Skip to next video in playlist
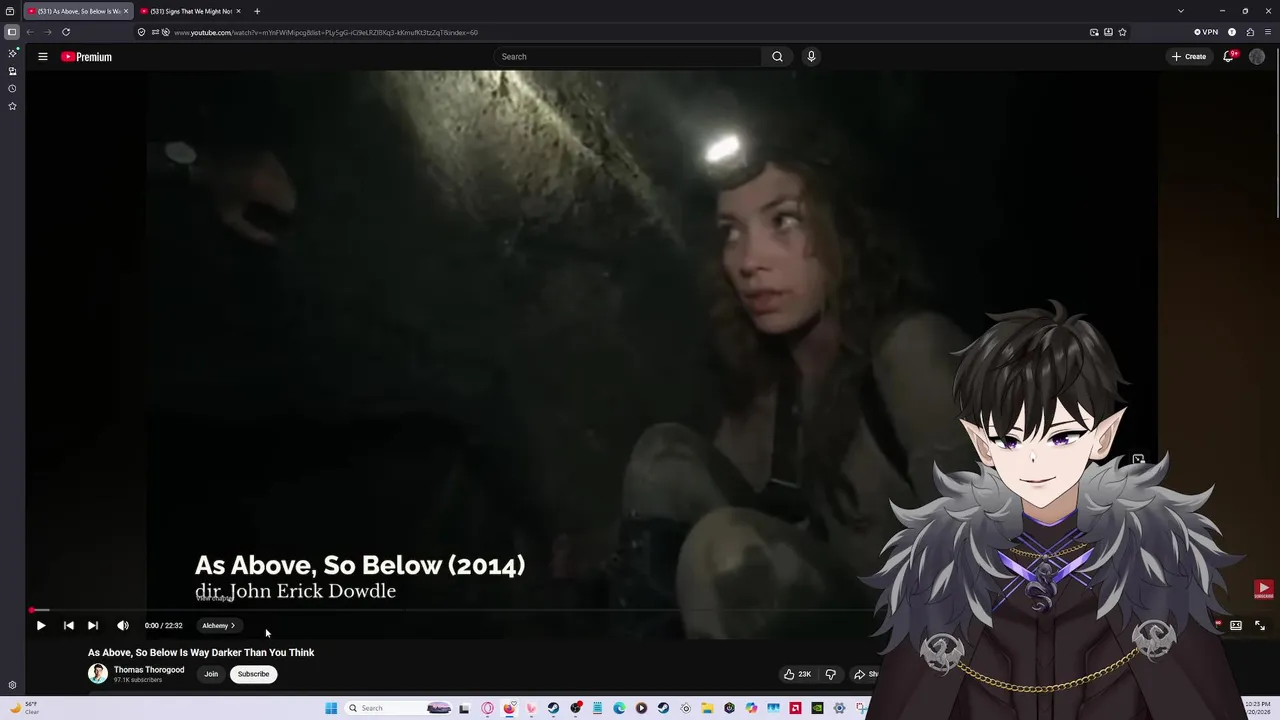 tap(92, 625)
